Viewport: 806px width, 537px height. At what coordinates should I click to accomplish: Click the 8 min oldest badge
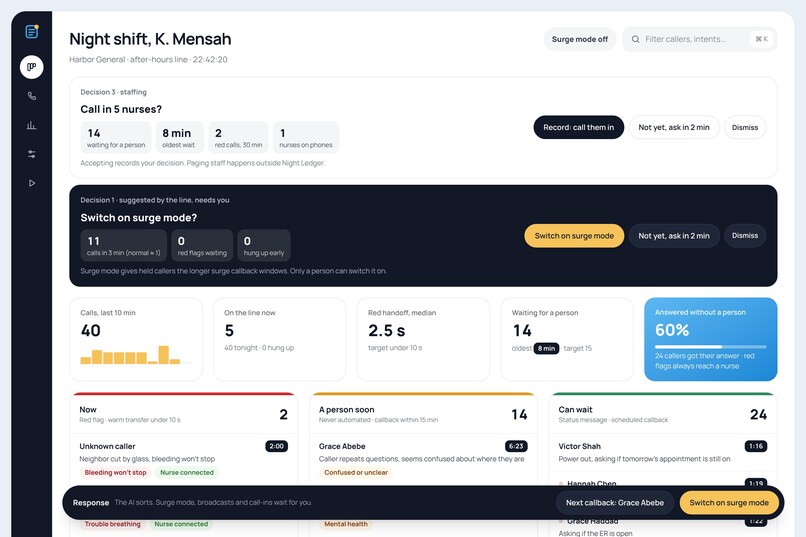coord(546,348)
